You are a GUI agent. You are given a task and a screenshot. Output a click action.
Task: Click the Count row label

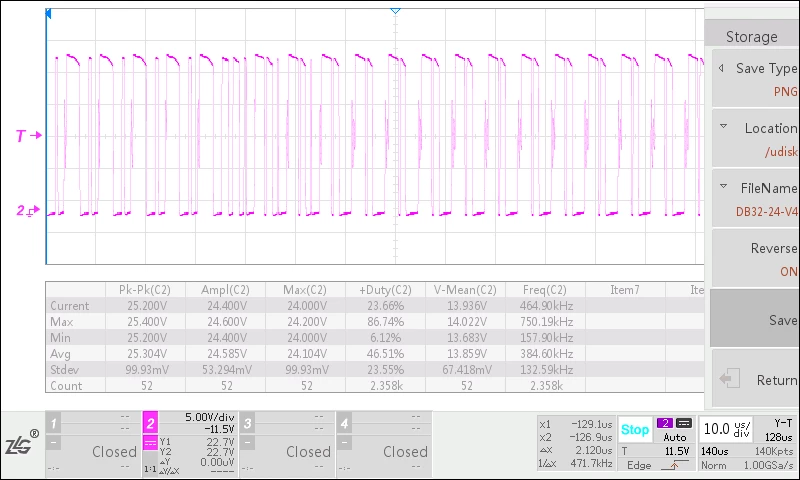[x=66, y=386]
